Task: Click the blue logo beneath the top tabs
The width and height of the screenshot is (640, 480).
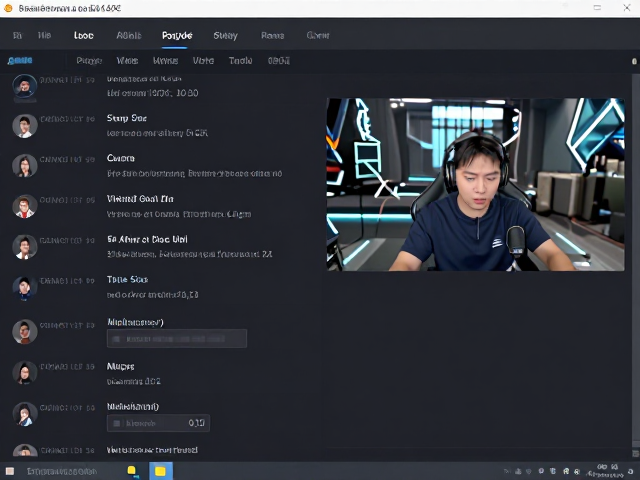Action: (20, 61)
